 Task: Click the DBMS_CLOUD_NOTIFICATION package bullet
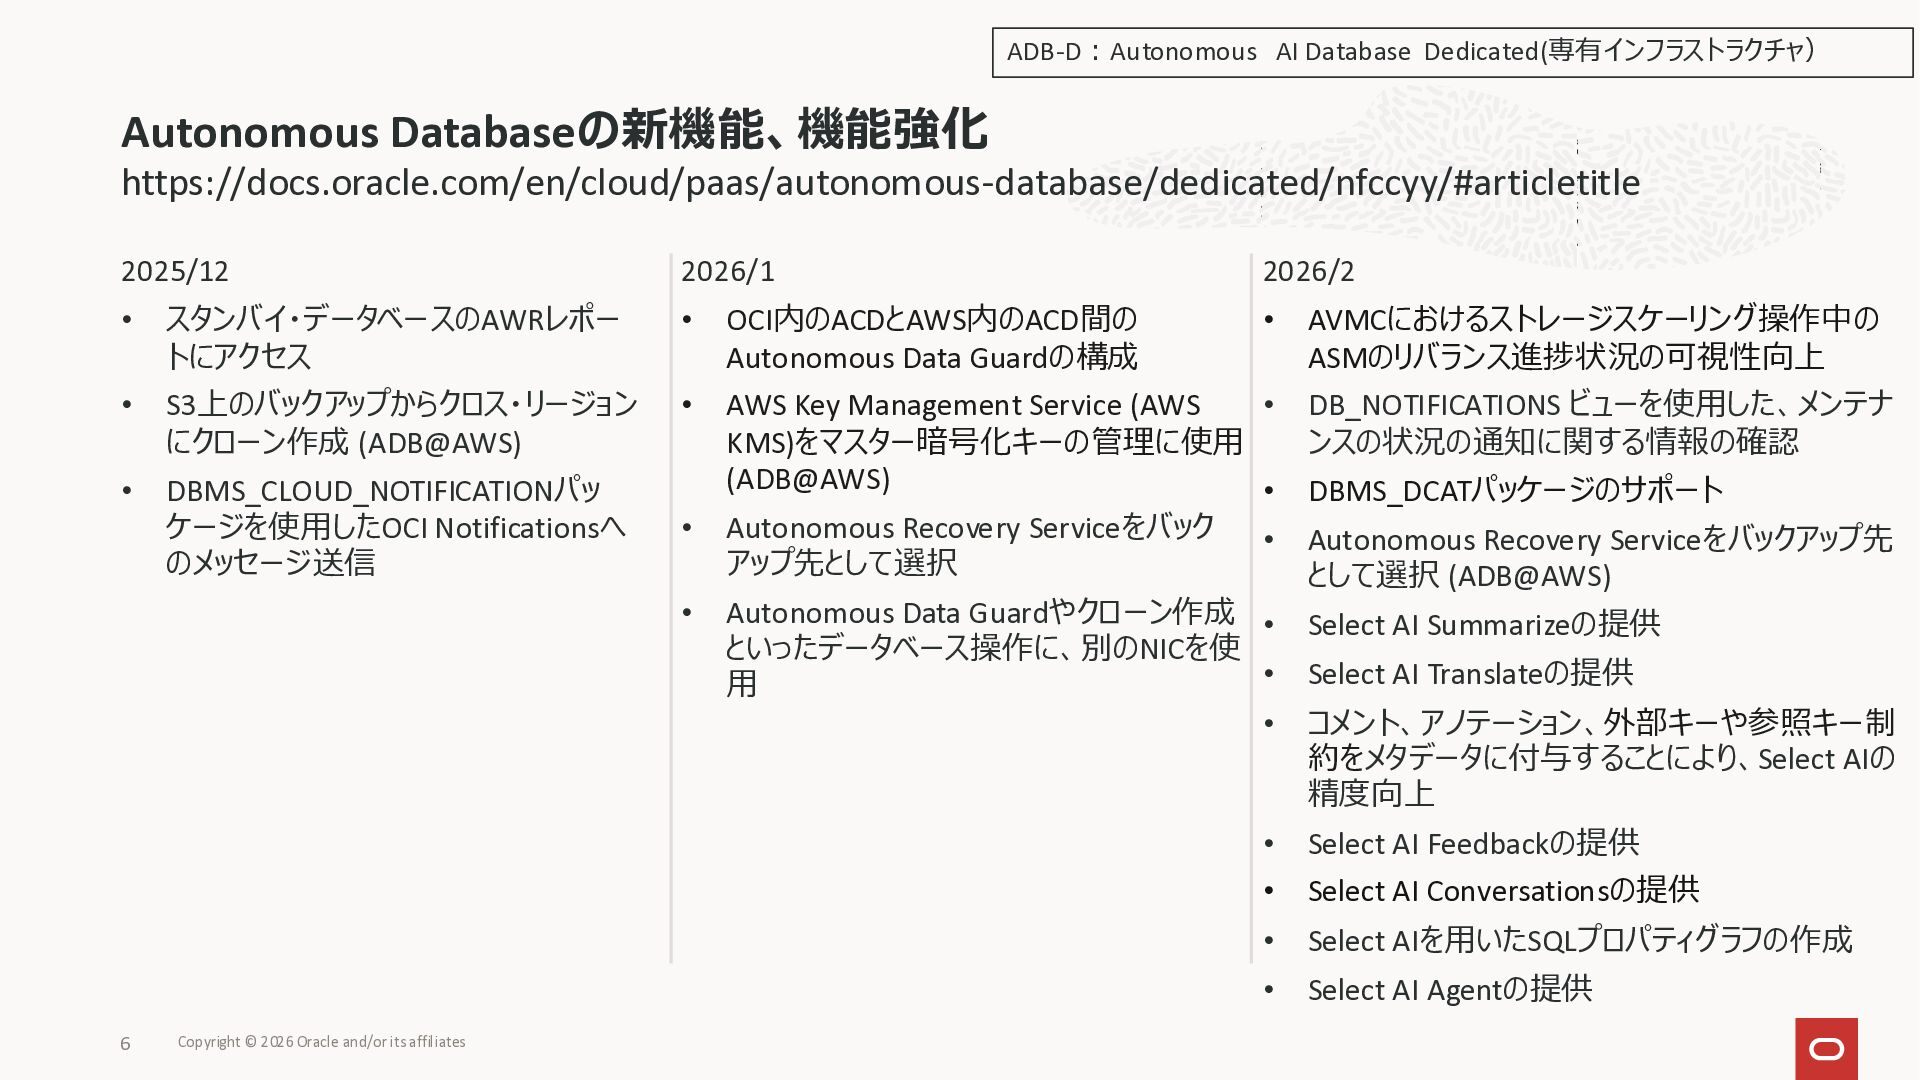pyautogui.click(x=395, y=526)
